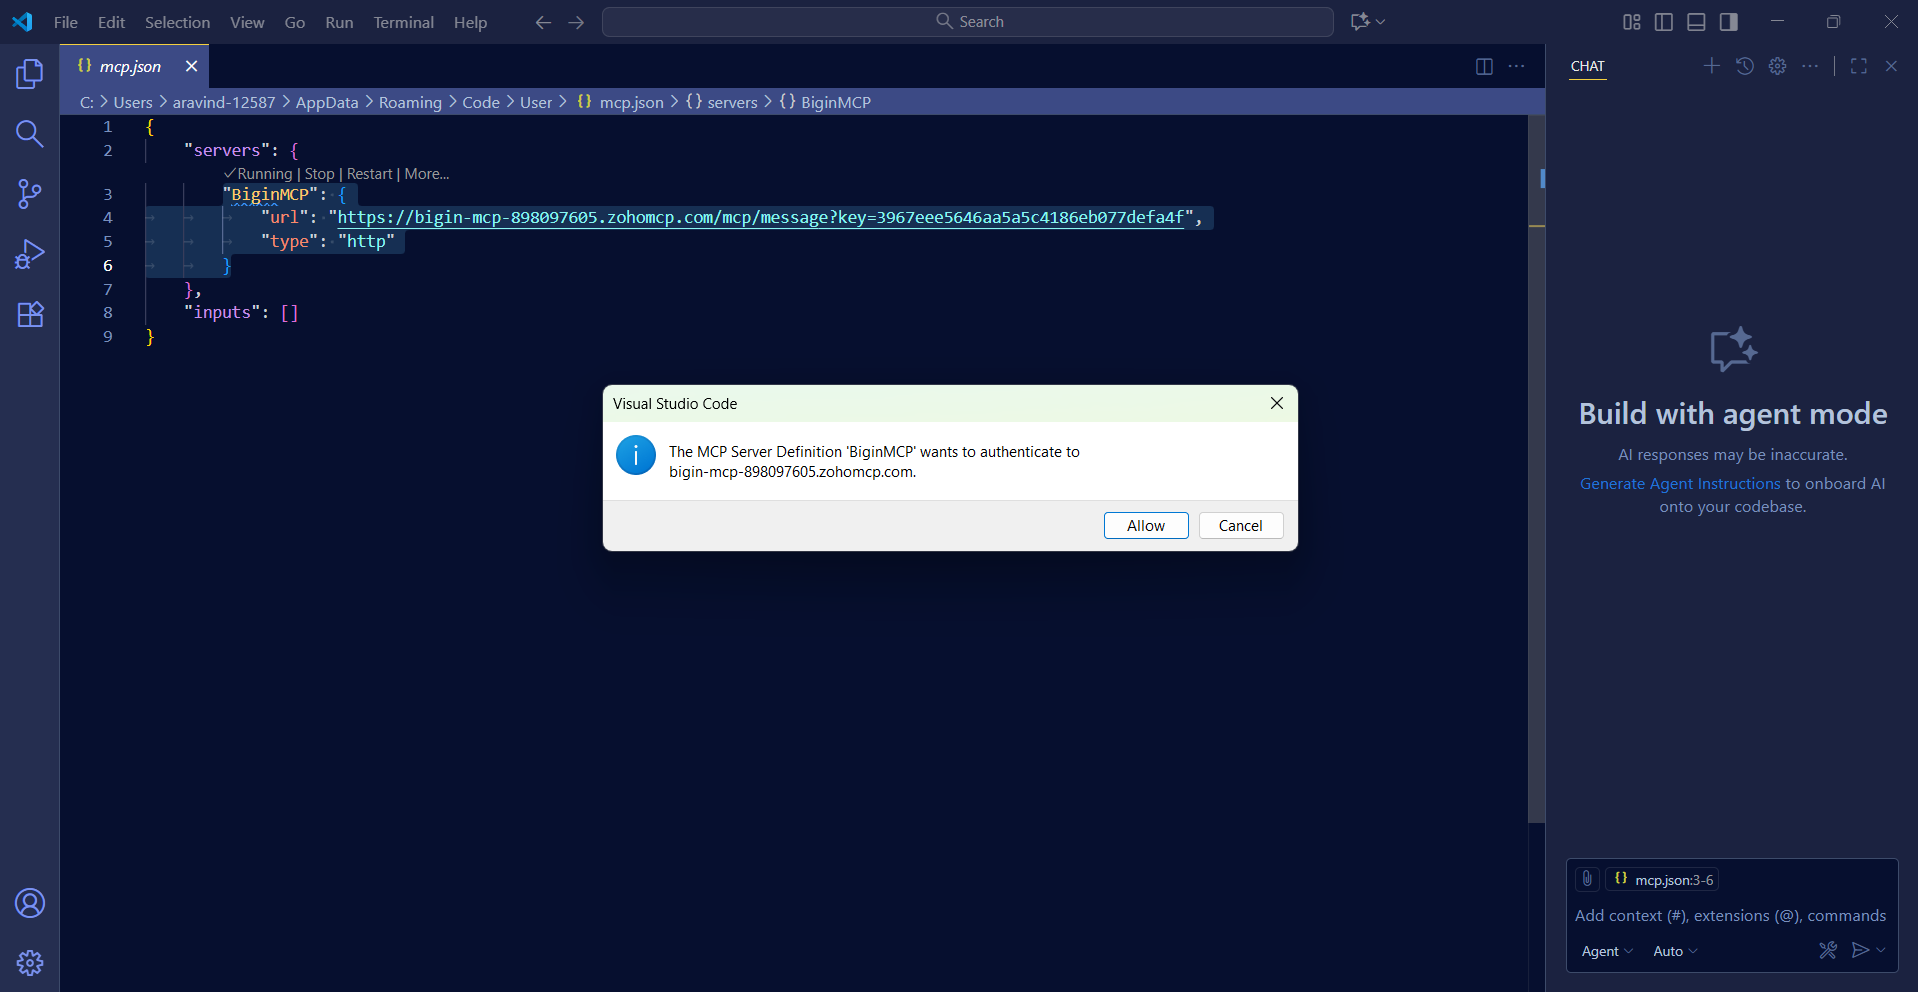Open the Customize Layout icon
Screen dimensions: 1918x992
coord(1632,22)
